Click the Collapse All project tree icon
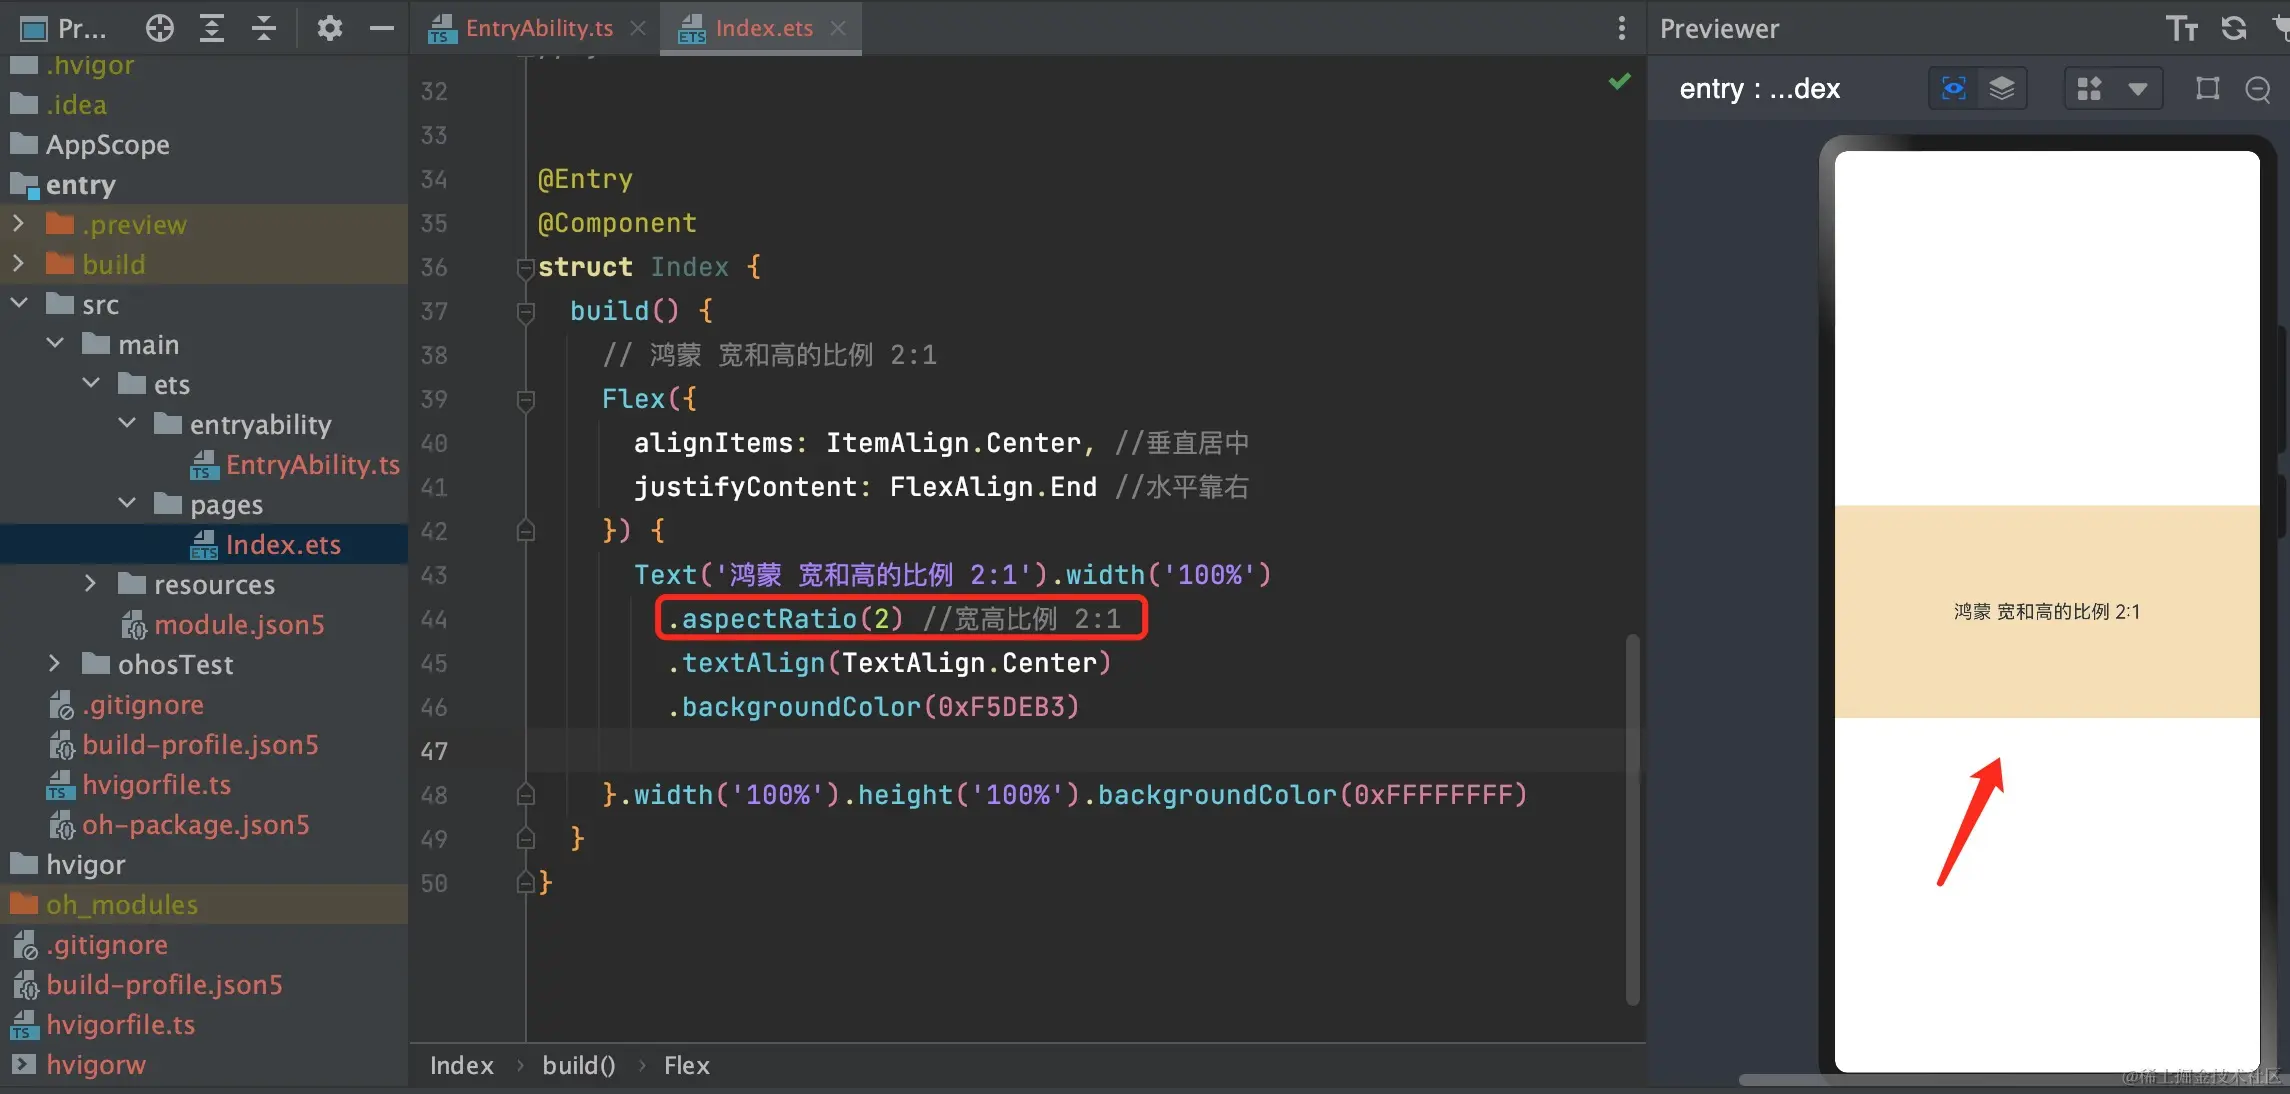Image resolution: width=2290 pixels, height=1094 pixels. [263, 28]
